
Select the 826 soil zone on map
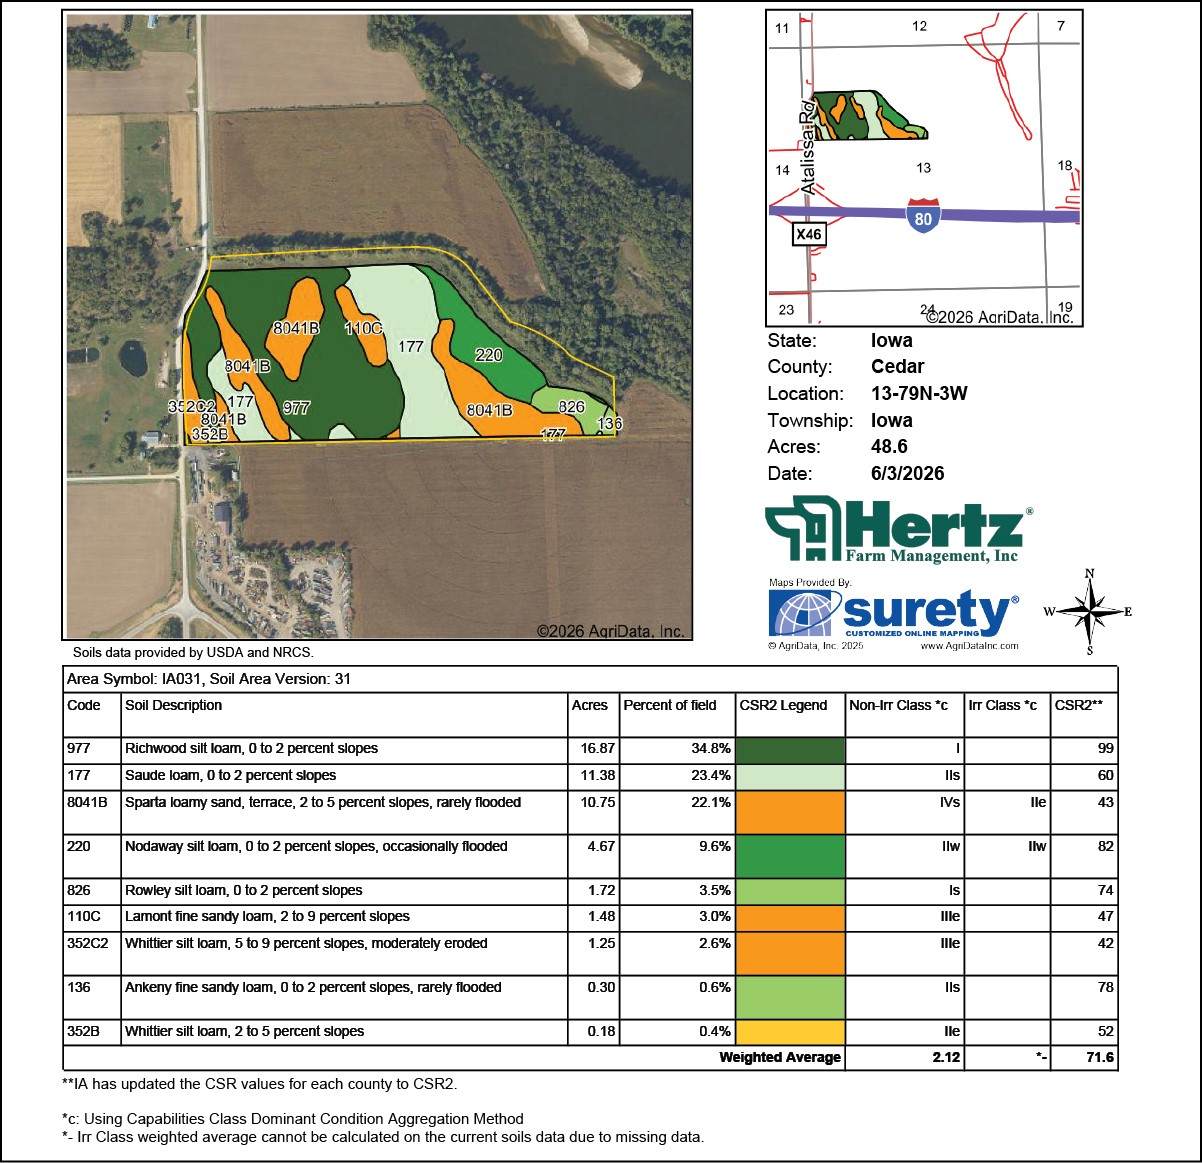[x=571, y=407]
